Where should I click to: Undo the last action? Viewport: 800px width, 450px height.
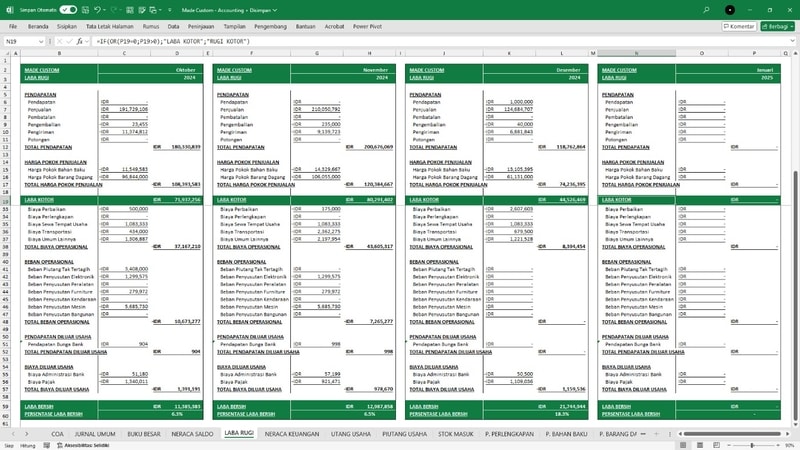[x=97, y=10]
